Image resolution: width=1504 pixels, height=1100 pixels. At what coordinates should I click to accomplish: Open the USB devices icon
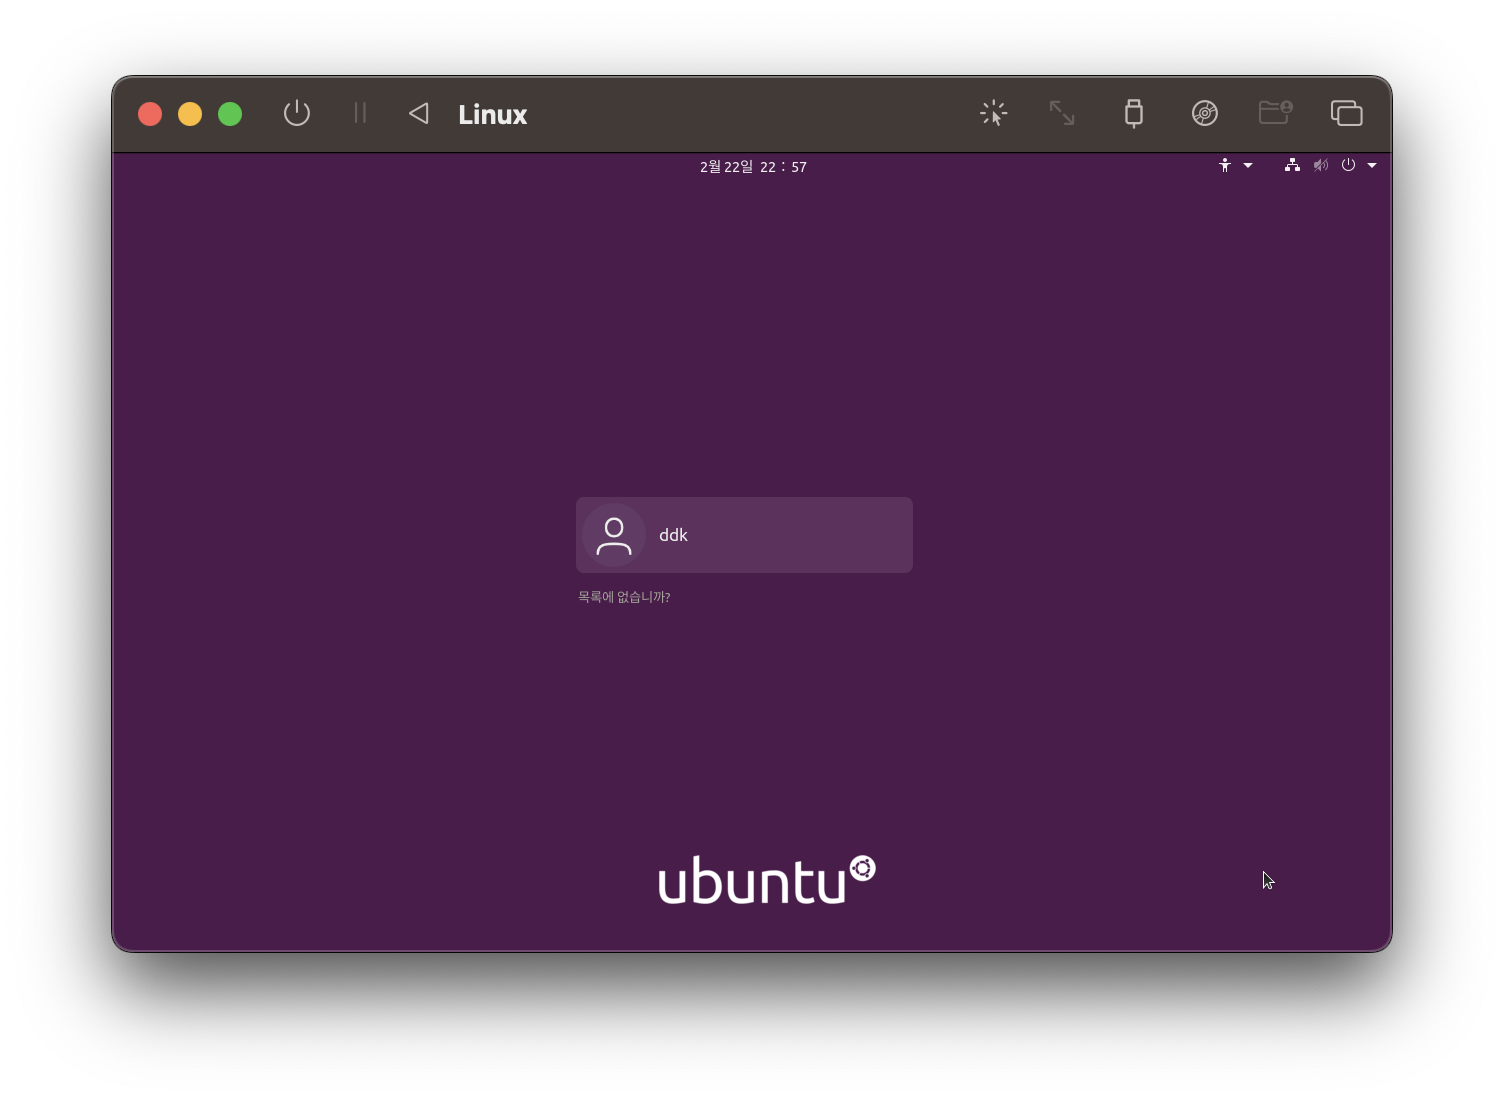(x=1133, y=113)
